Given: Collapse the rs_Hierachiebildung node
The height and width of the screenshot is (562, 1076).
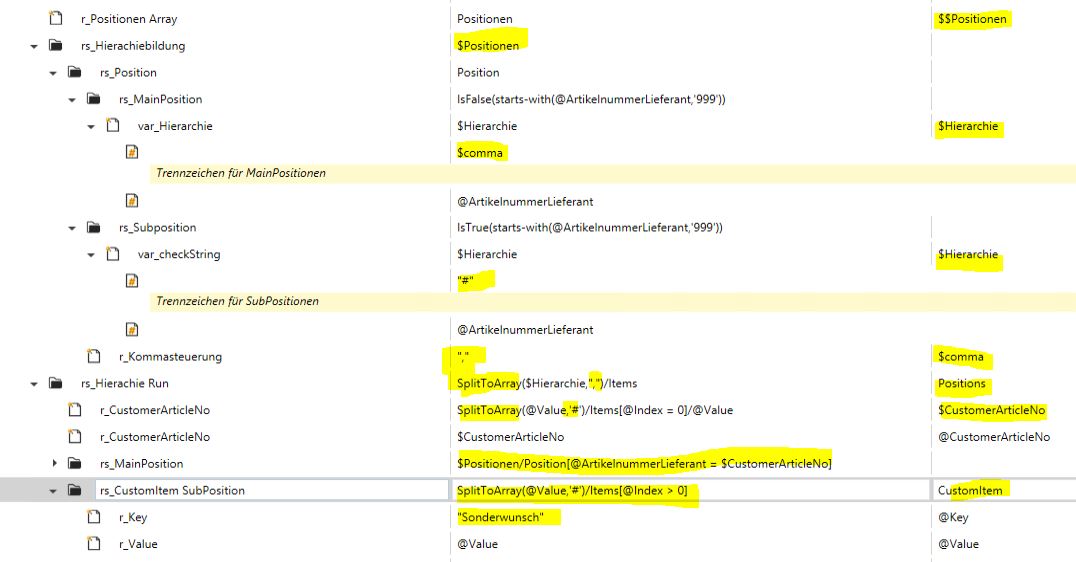Looking at the screenshot, I should coord(34,46).
